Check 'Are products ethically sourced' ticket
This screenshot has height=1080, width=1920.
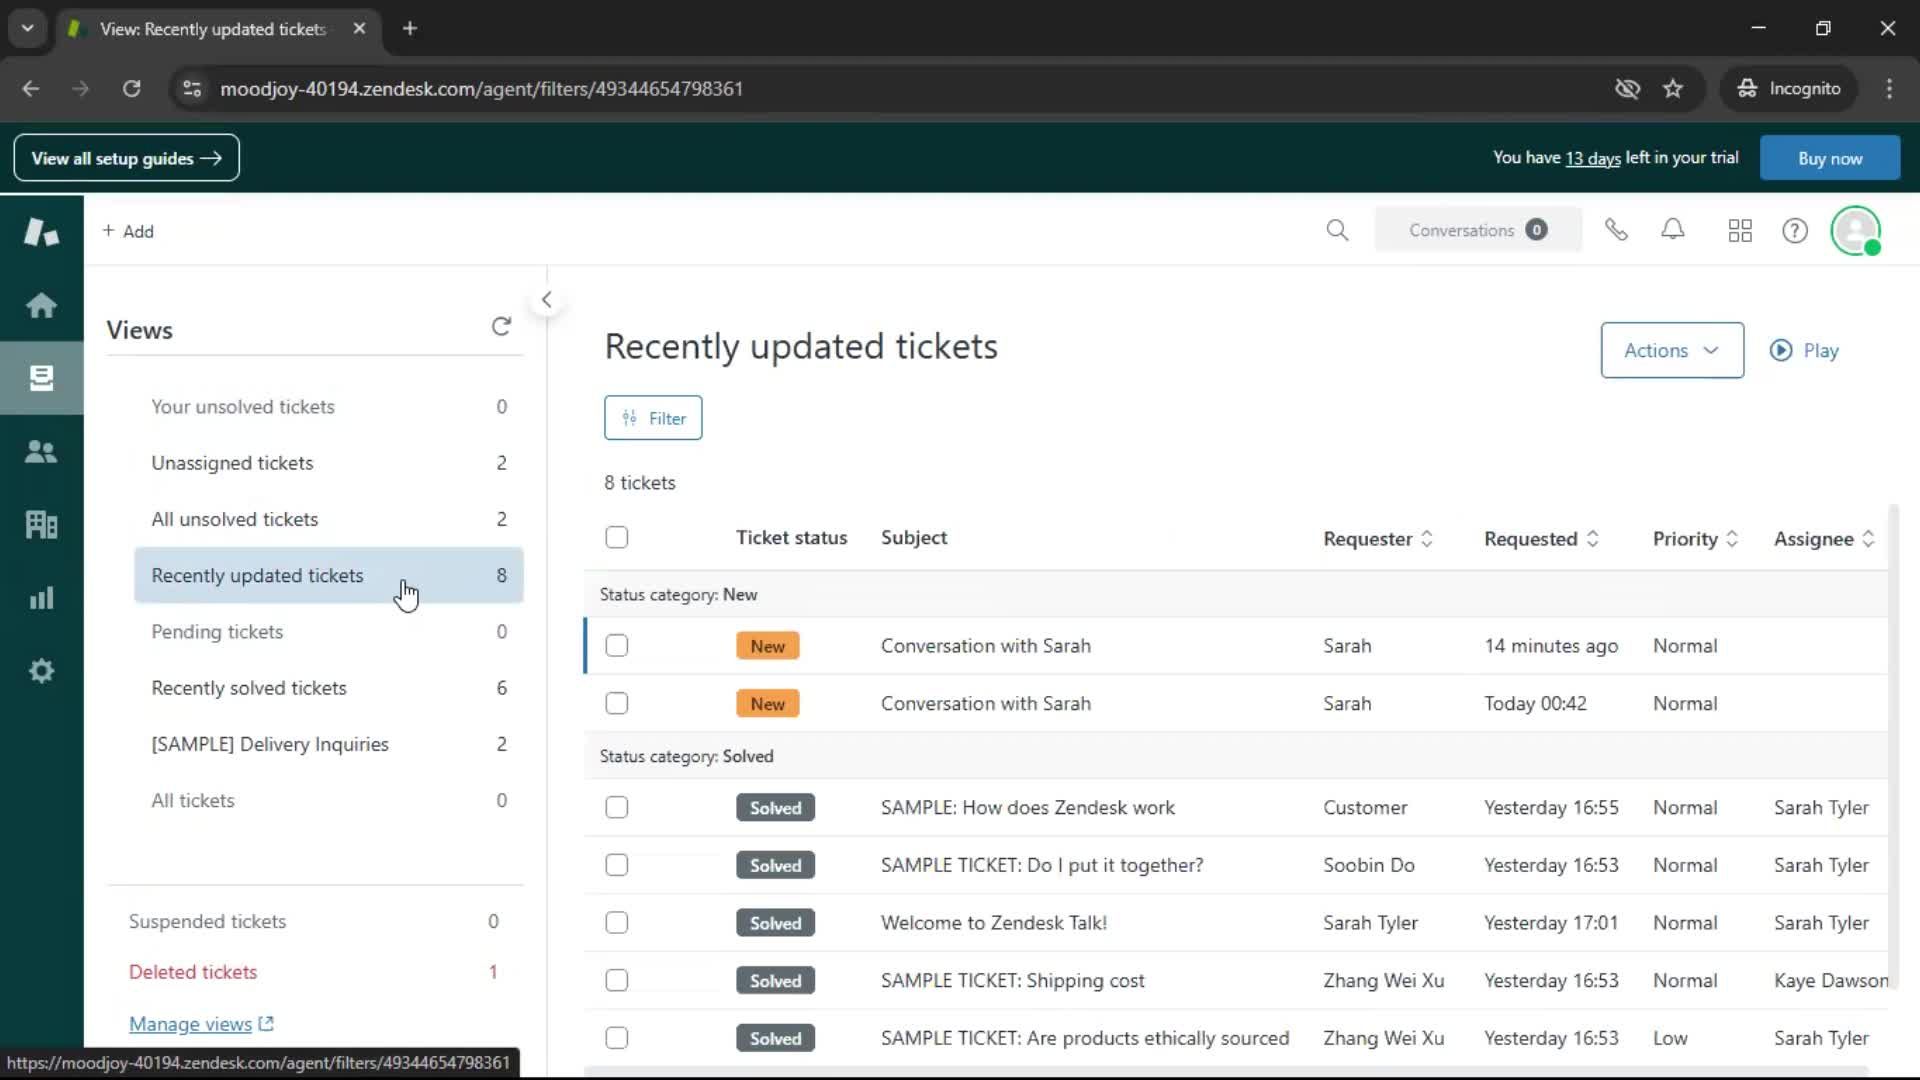coord(617,1038)
